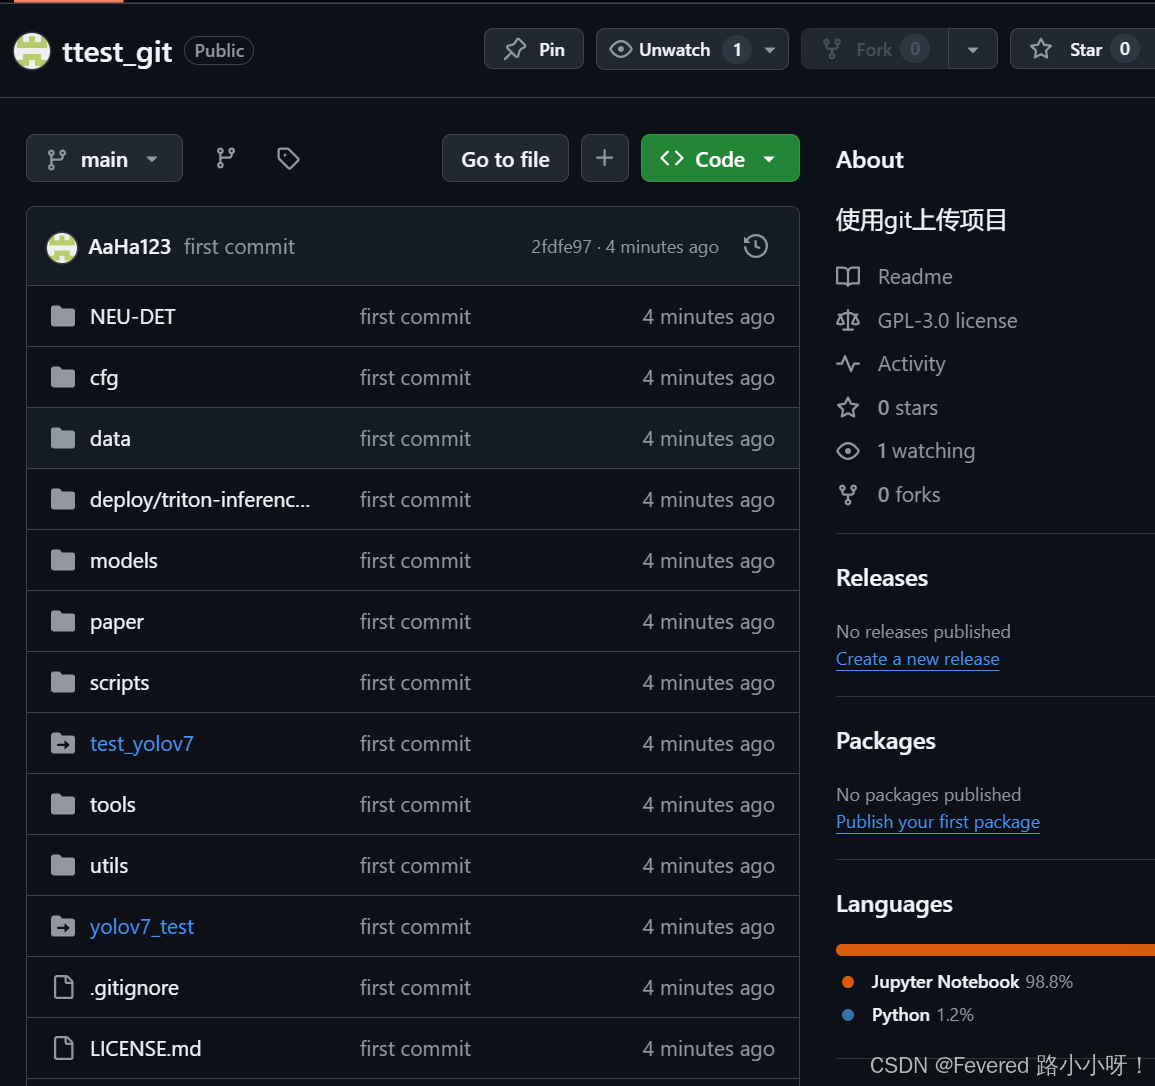
Task: Click the models folder icon
Action: pos(63,561)
